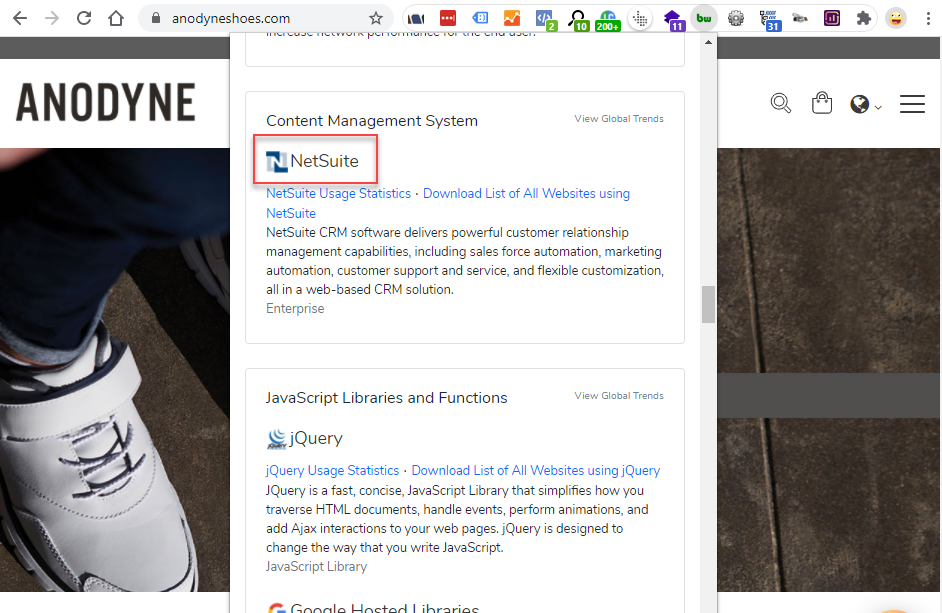
Task: Click View Global Trends for JavaScript Libraries
Action: (618, 396)
